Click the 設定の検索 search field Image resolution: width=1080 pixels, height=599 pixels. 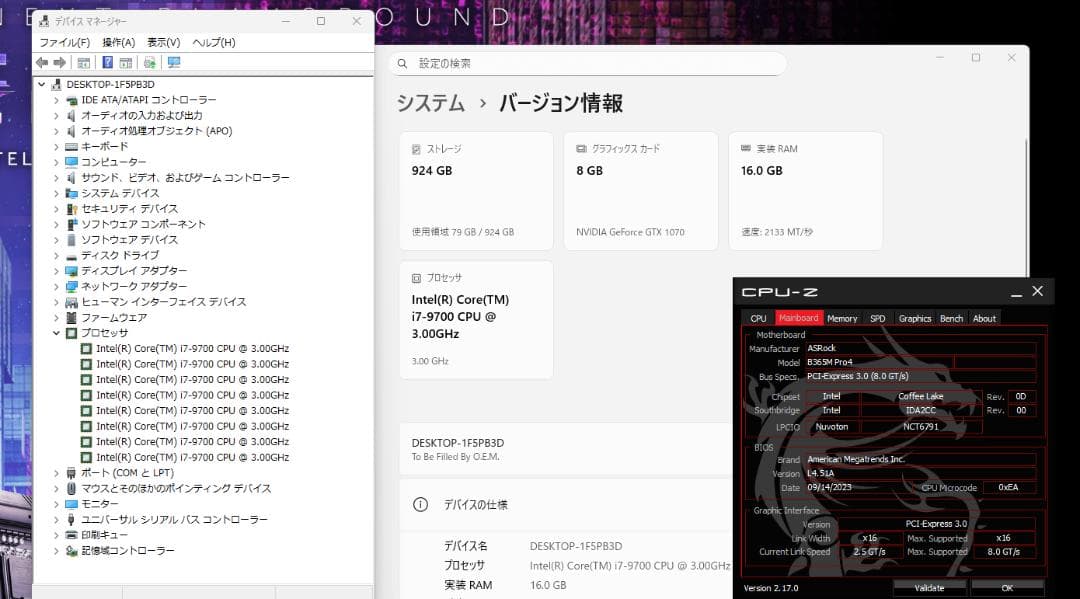588,63
